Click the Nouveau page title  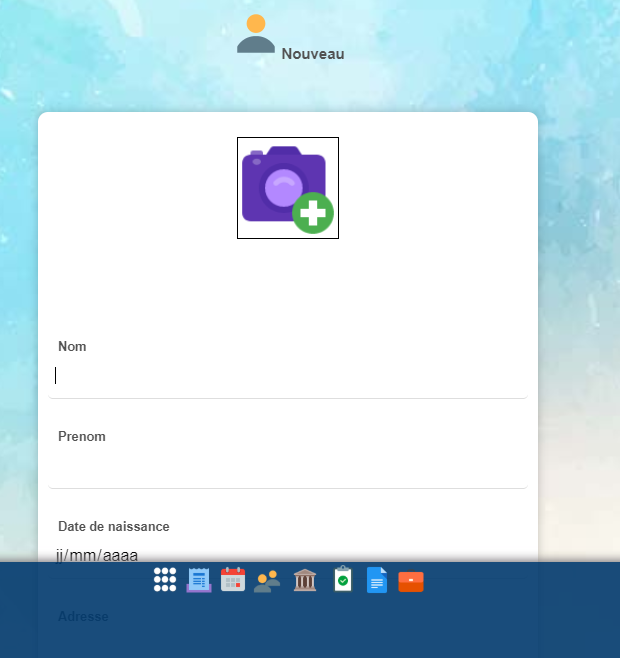(x=313, y=54)
